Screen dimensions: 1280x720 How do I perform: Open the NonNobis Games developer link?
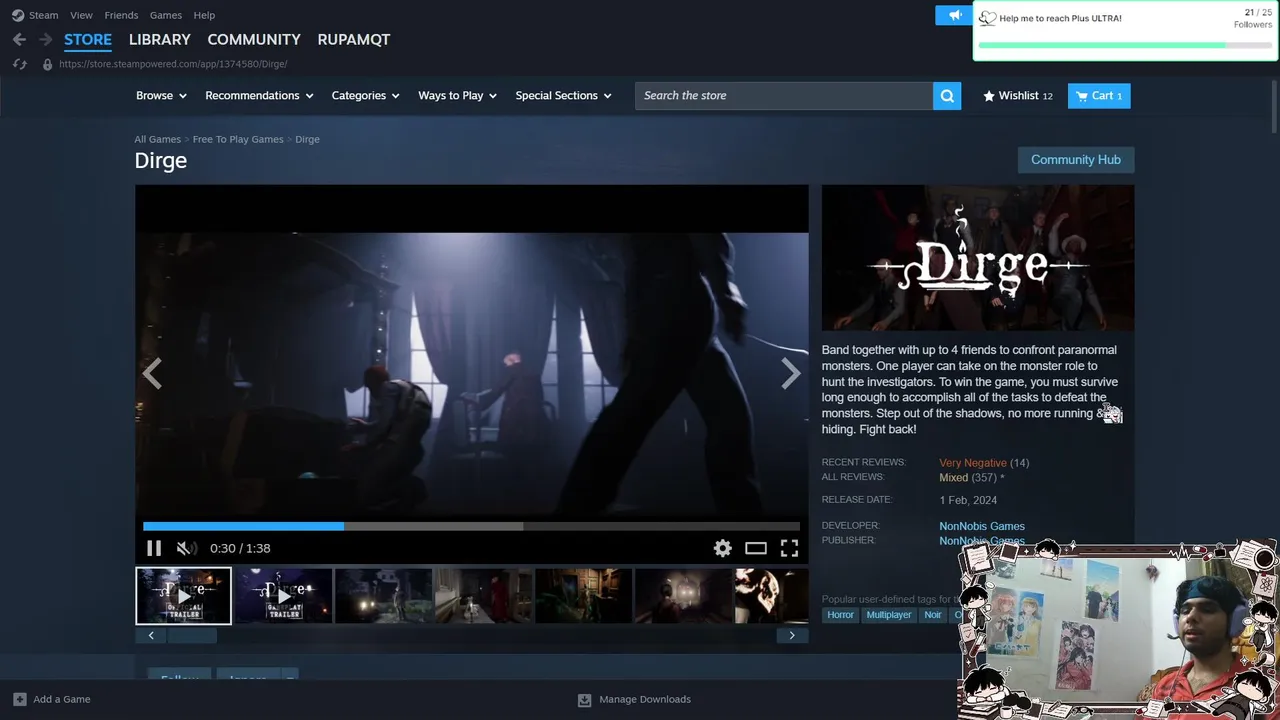982,526
